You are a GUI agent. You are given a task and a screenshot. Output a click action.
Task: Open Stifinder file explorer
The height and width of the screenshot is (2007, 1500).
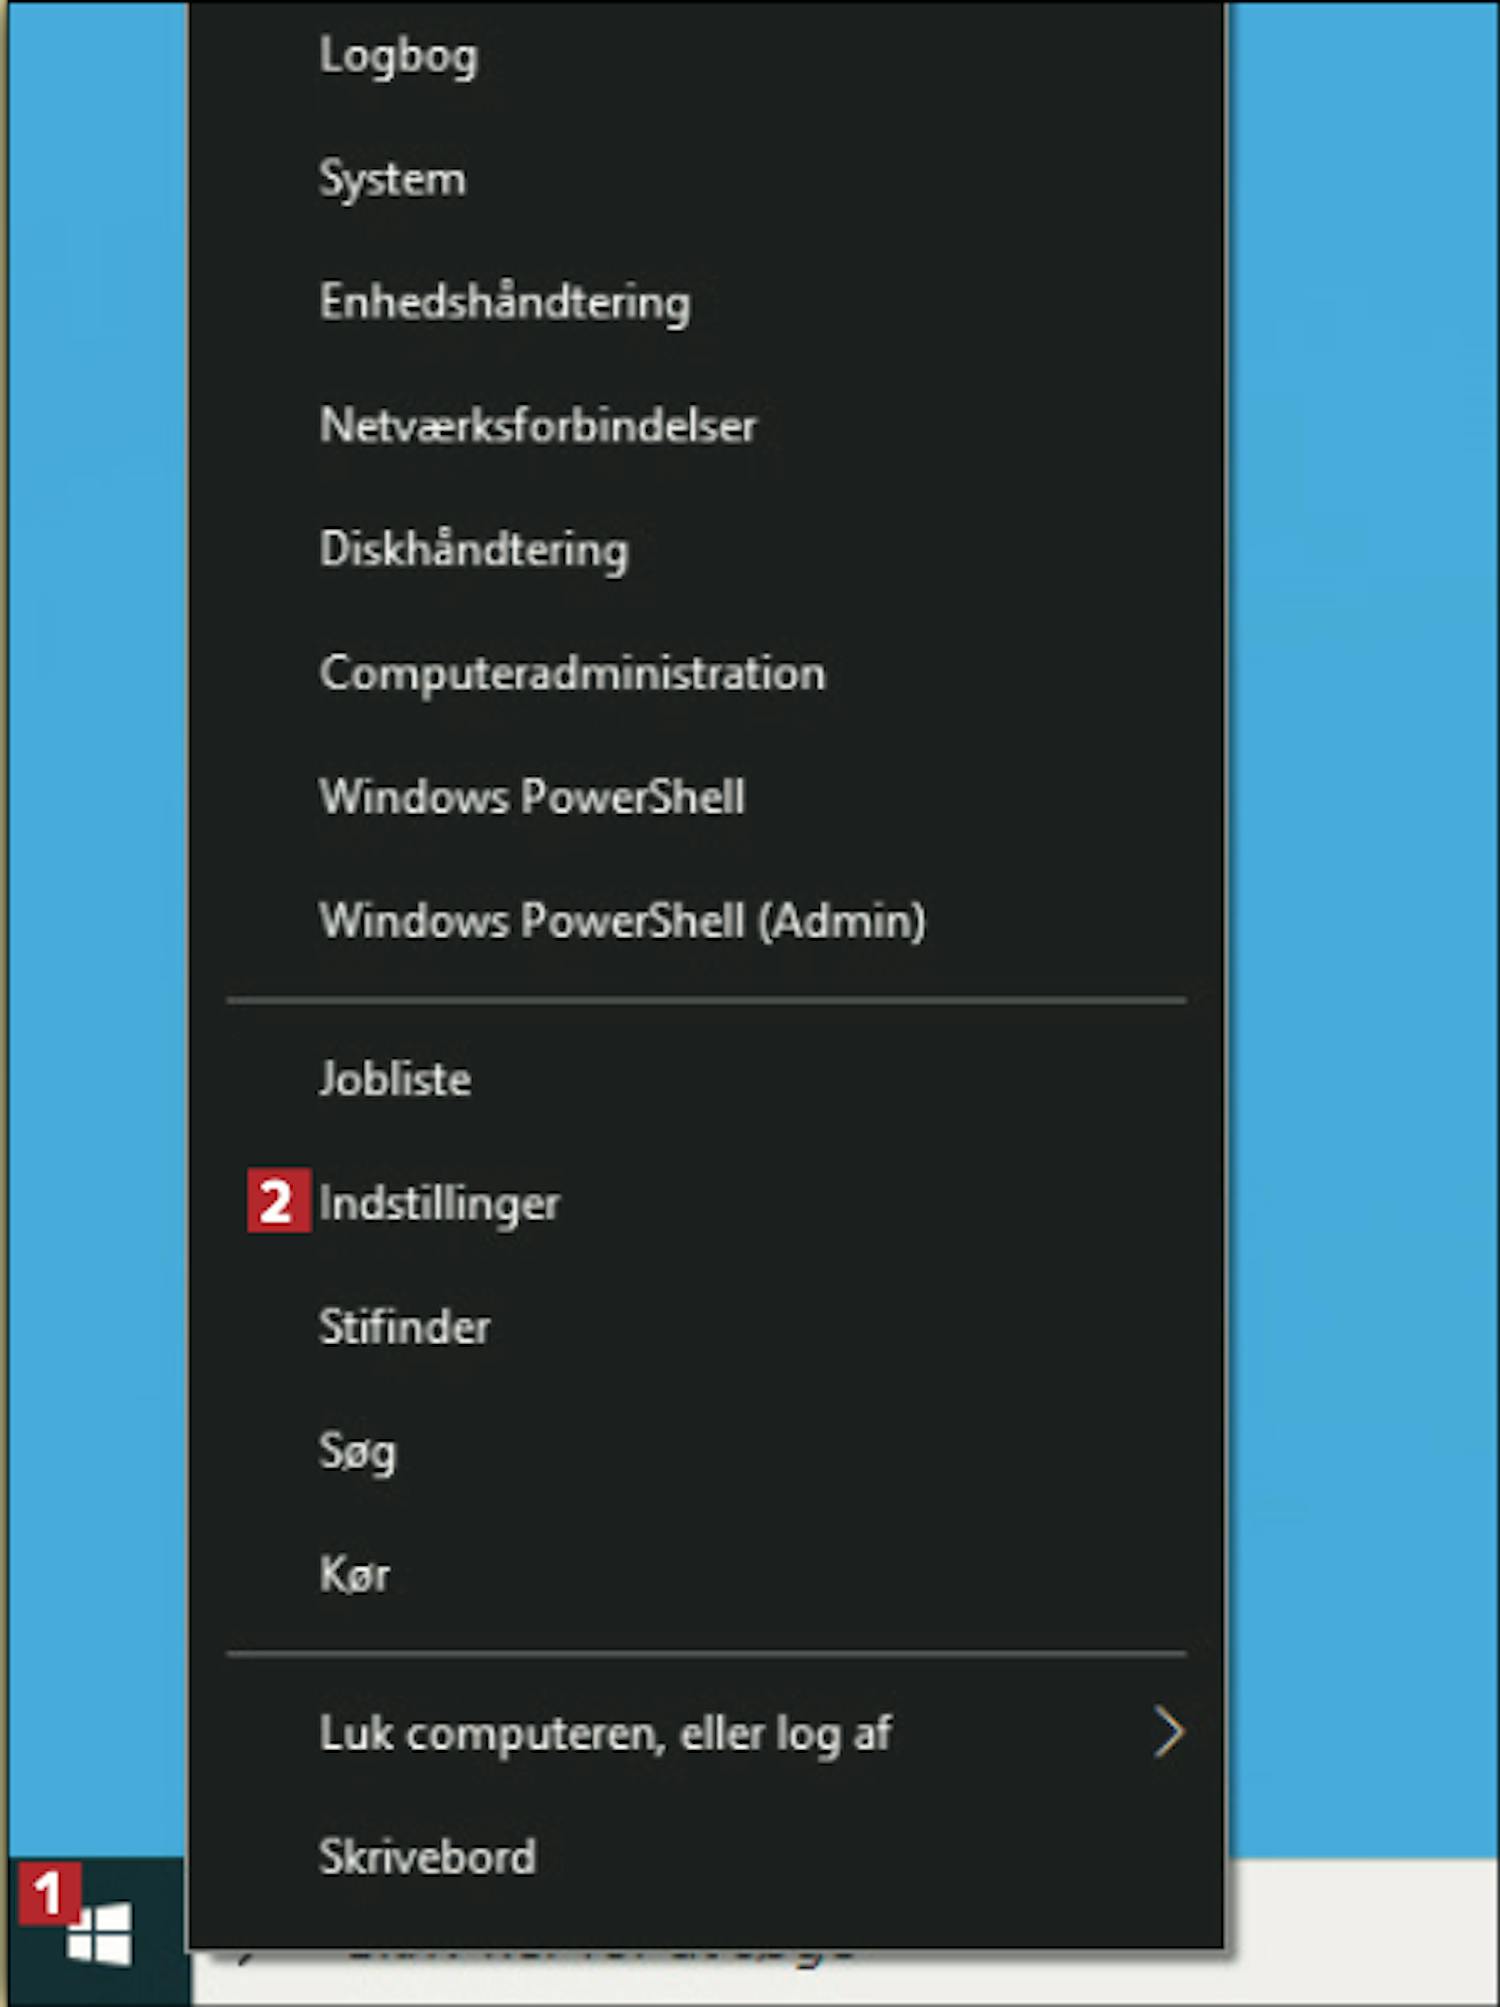coord(404,1328)
